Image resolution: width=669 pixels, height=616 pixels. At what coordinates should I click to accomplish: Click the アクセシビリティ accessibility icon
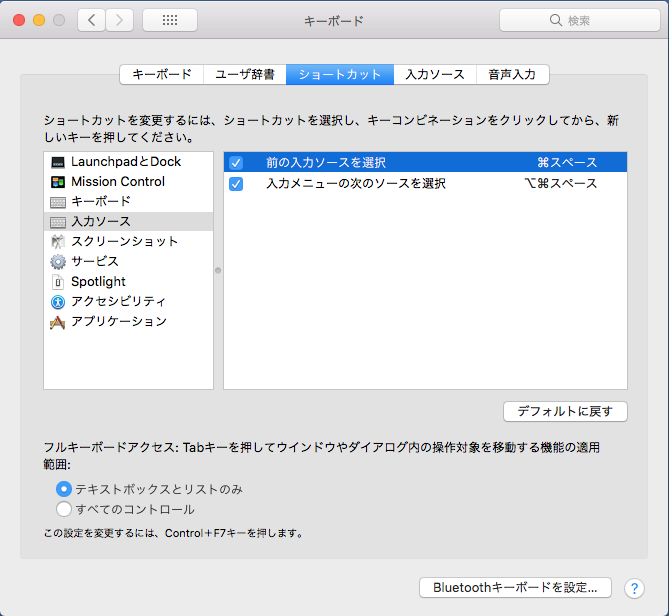[58, 302]
